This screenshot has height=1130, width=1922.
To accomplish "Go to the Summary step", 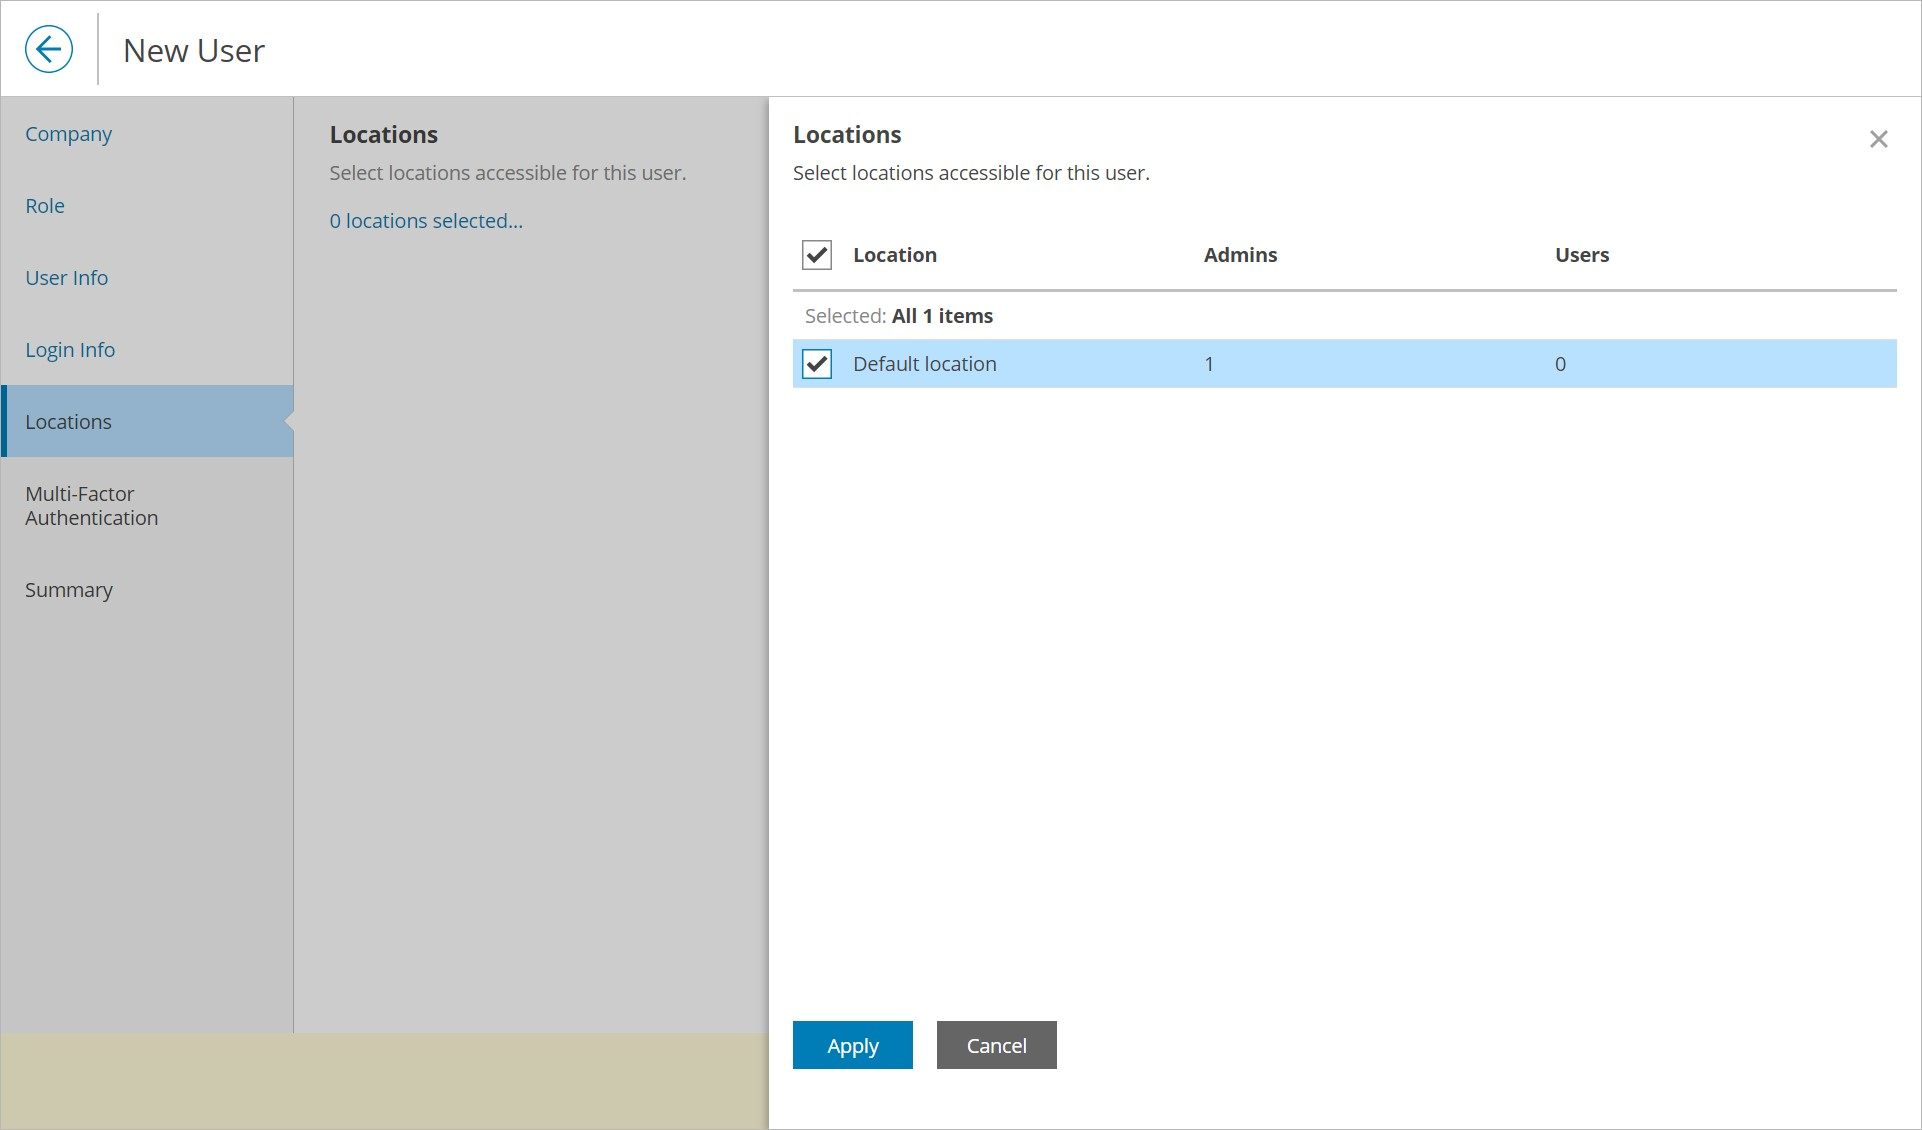I will (x=69, y=590).
